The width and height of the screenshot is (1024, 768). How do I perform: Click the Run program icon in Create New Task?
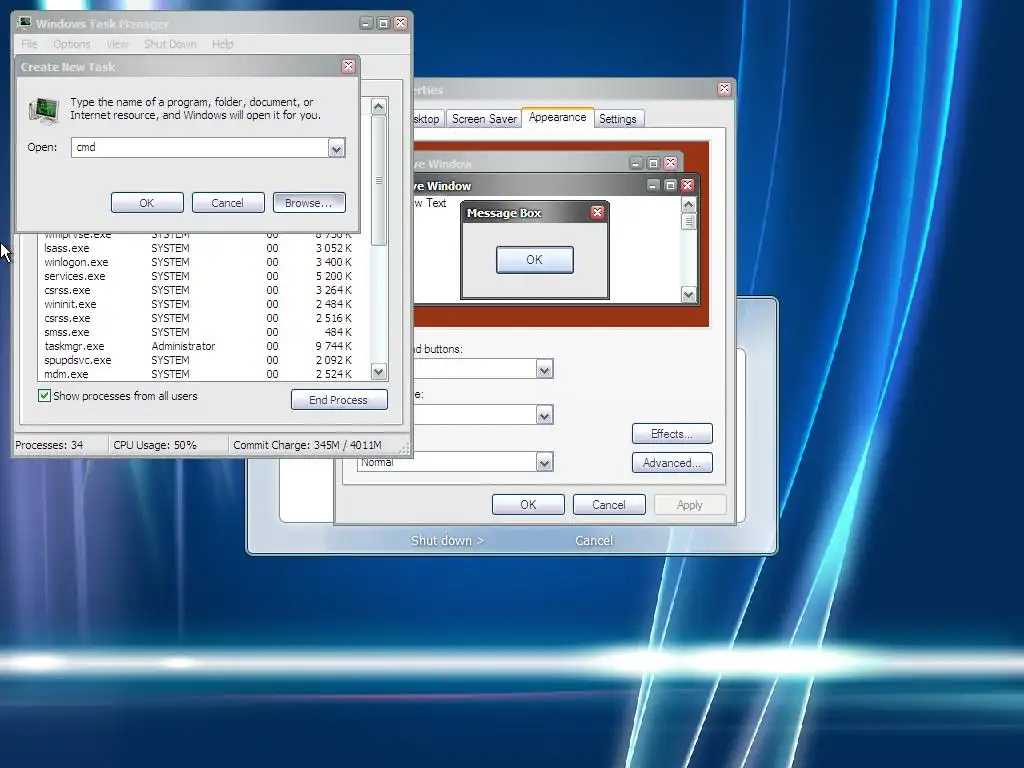coord(44,109)
